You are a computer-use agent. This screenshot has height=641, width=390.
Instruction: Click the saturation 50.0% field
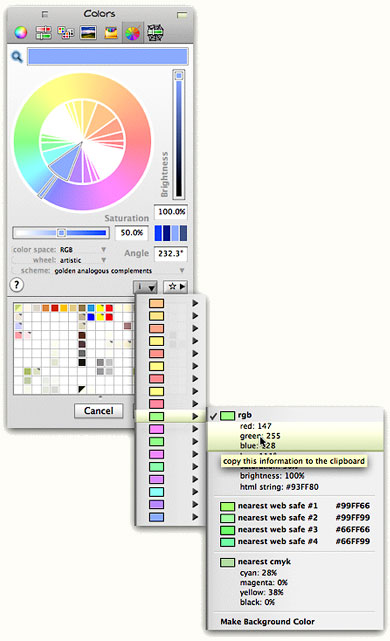pos(131,233)
